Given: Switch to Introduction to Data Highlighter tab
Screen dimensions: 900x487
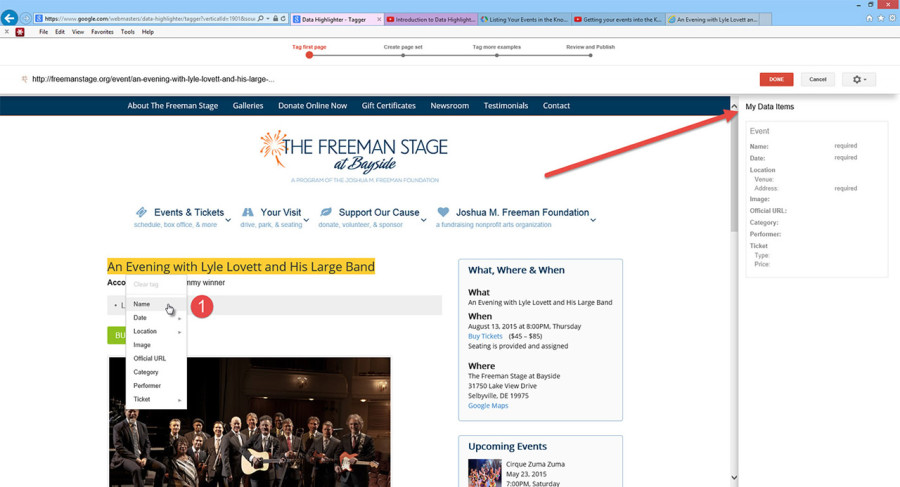Looking at the screenshot, I should [430, 20].
